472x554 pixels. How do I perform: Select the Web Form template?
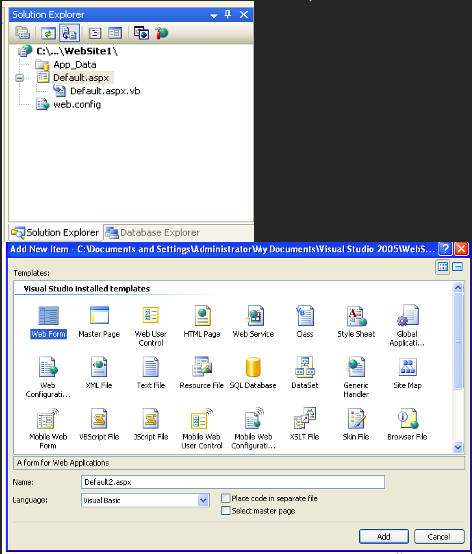pos(48,322)
